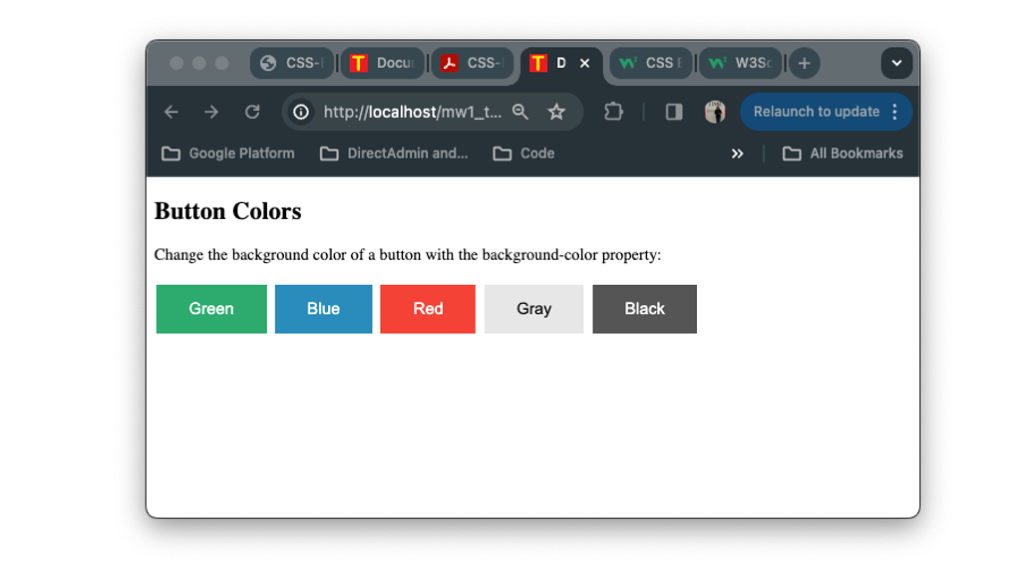Click the Relaunch to update button
The height and width of the screenshot is (576, 1024).
click(815, 112)
